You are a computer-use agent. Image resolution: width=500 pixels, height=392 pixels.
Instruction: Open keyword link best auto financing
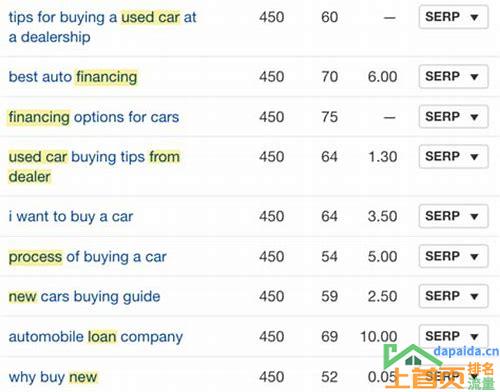pyautogui.click(x=73, y=77)
